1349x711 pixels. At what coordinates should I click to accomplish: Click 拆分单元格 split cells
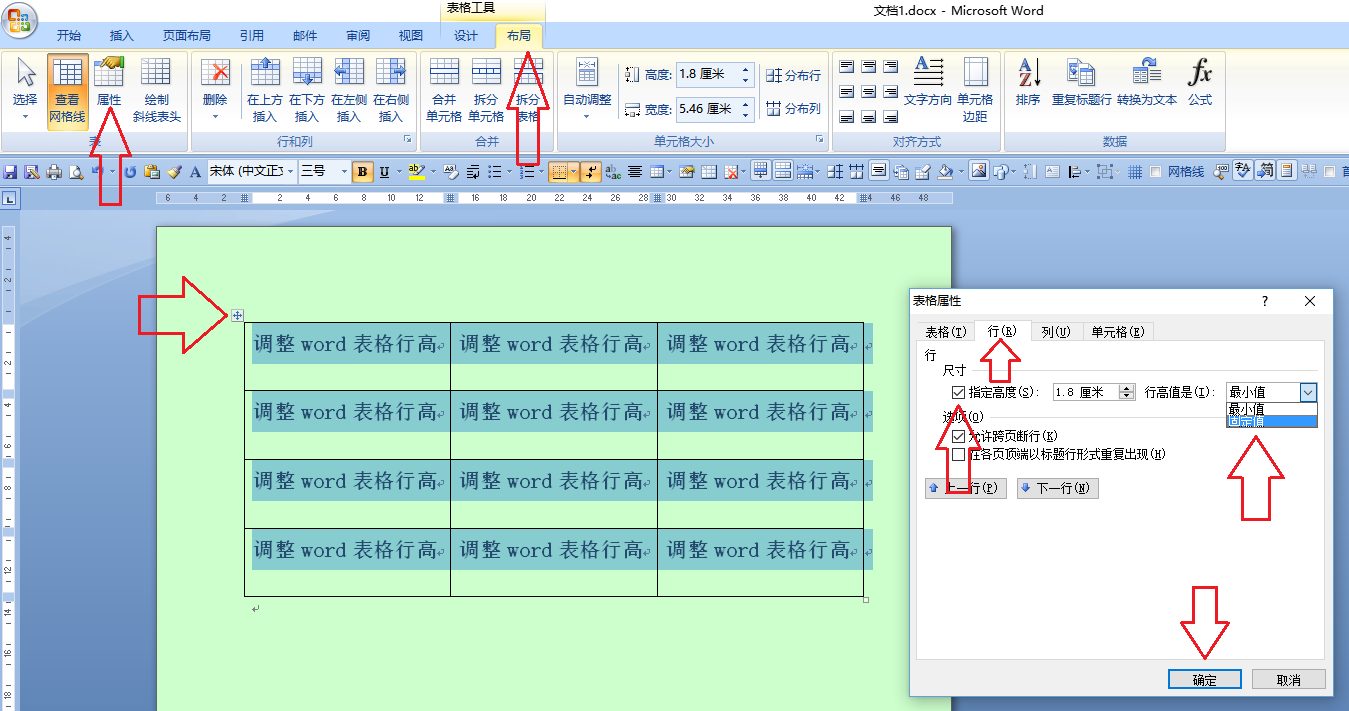(486, 89)
